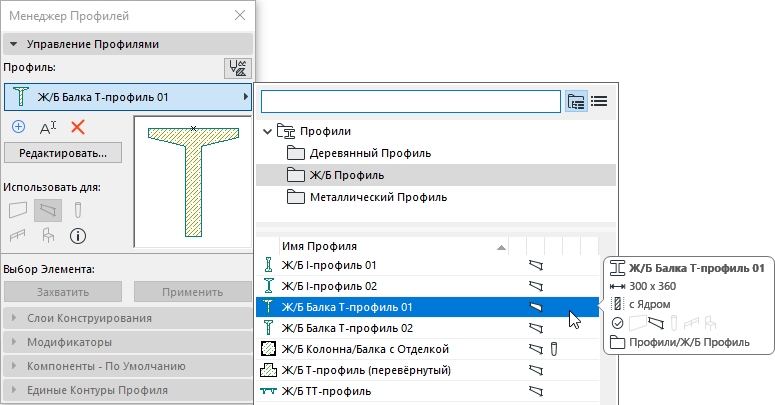
Task: Click the T-profile preview thumbnail
Action: pos(193,181)
